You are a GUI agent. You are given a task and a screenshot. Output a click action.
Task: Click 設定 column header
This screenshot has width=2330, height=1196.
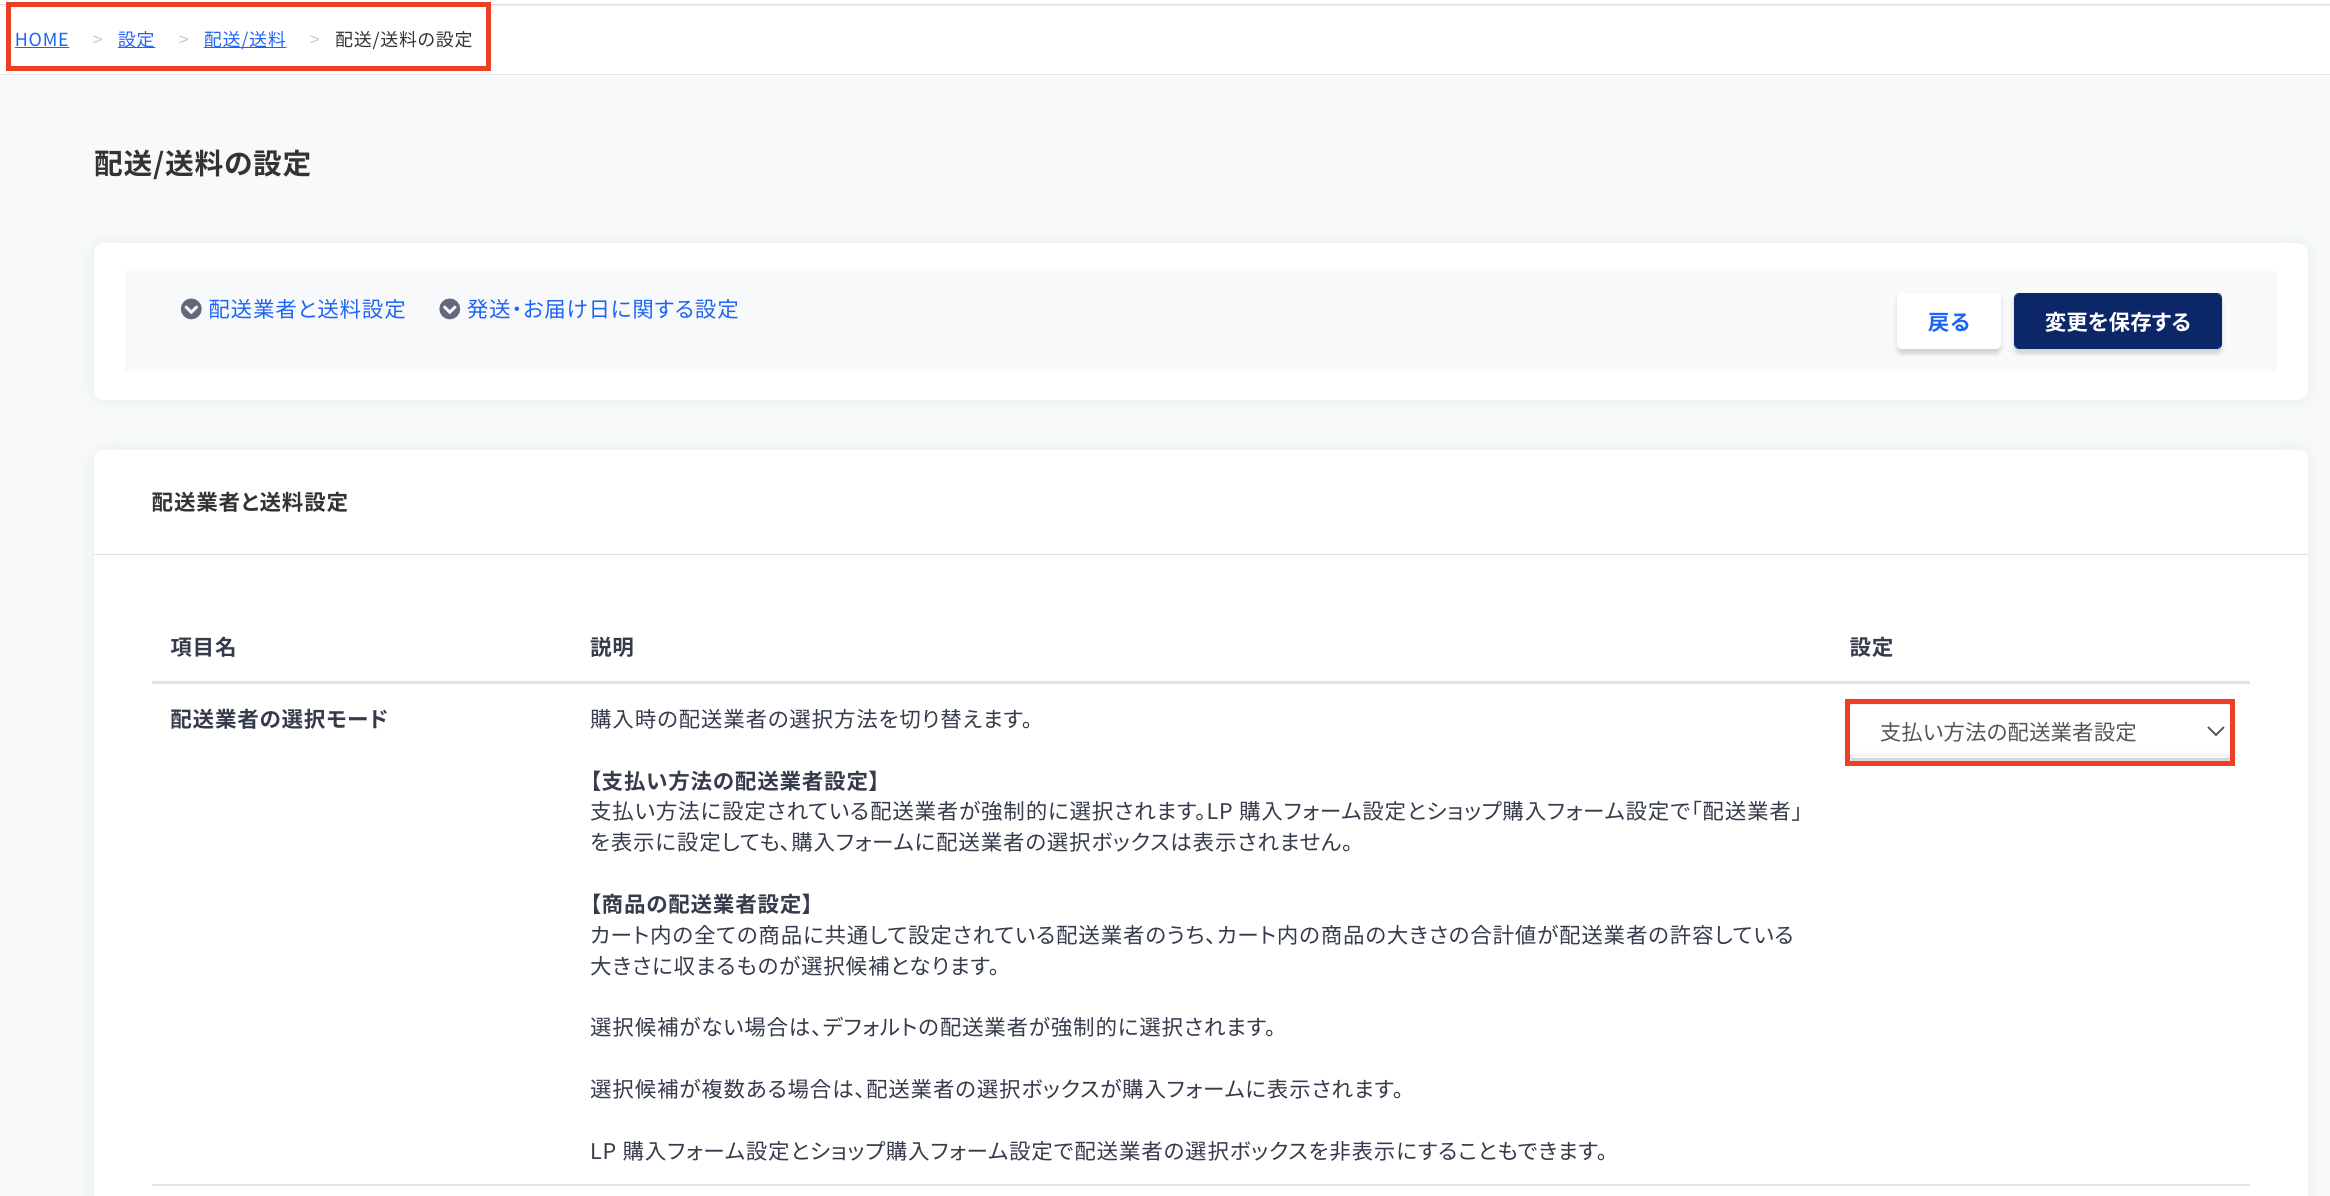click(1871, 647)
